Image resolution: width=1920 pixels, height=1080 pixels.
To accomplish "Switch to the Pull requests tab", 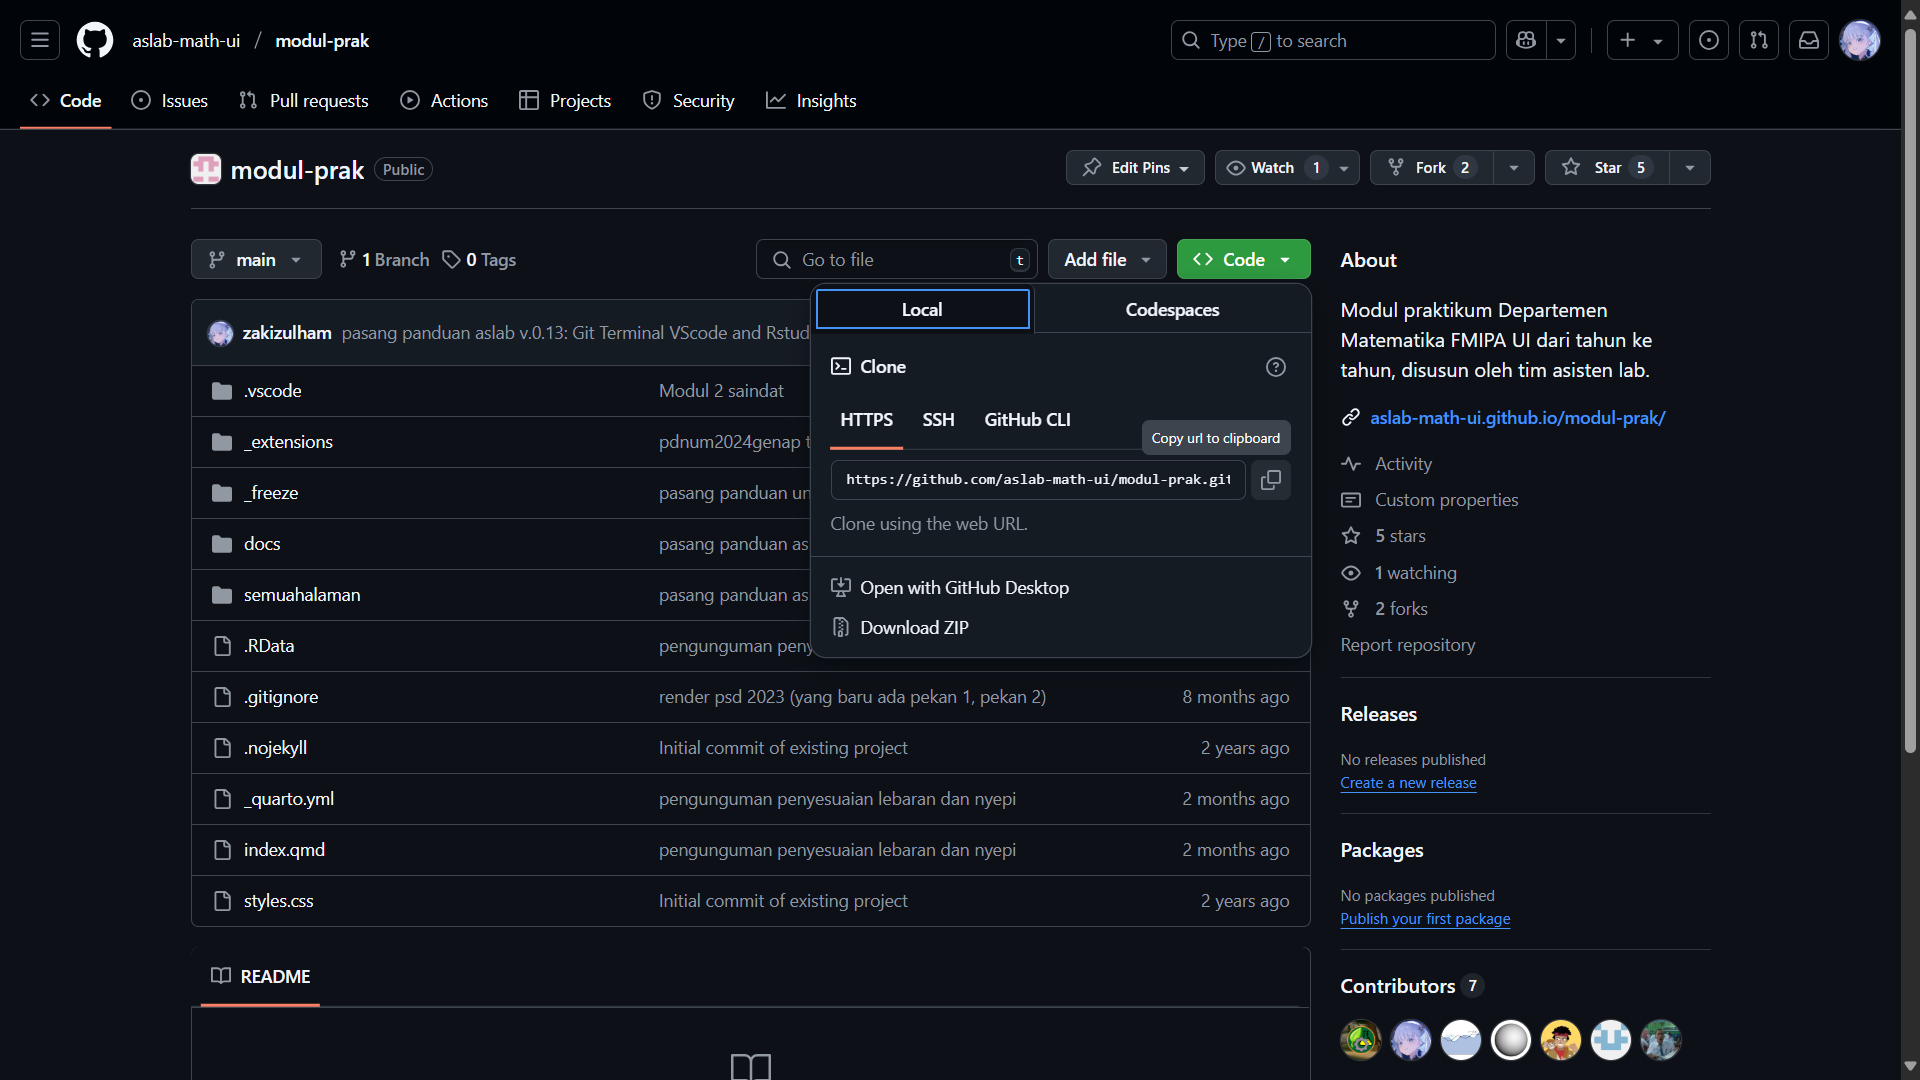I will pyautogui.click(x=304, y=100).
